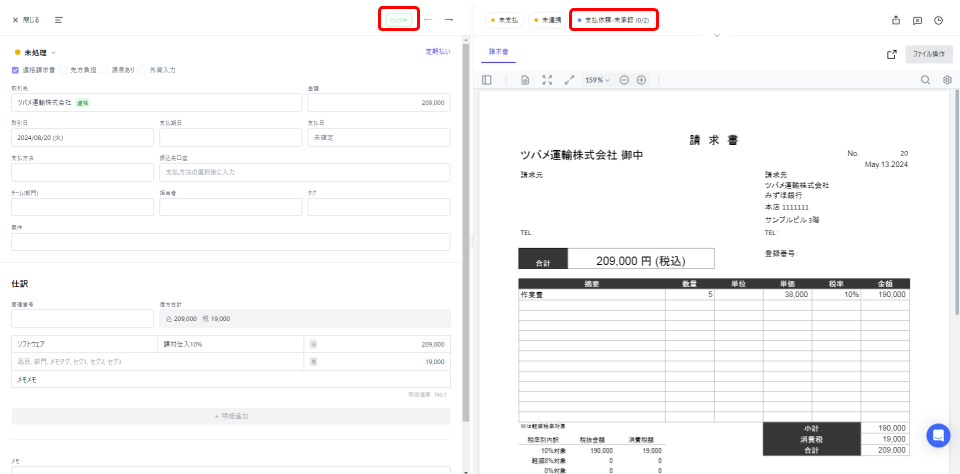The width and height of the screenshot is (960, 474).
Task: Click the 支払期日 date field
Action: 230,137
